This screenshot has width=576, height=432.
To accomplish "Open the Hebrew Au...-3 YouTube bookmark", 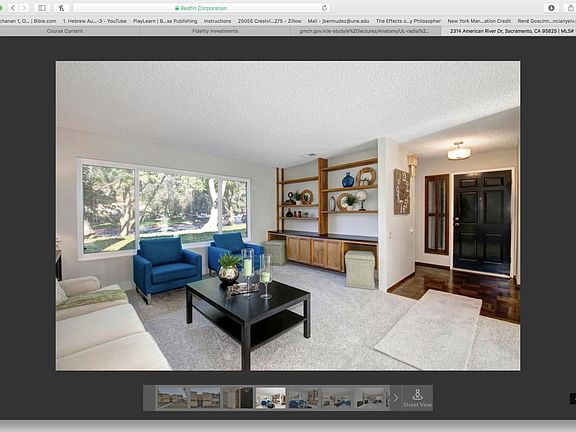I will coord(95,21).
